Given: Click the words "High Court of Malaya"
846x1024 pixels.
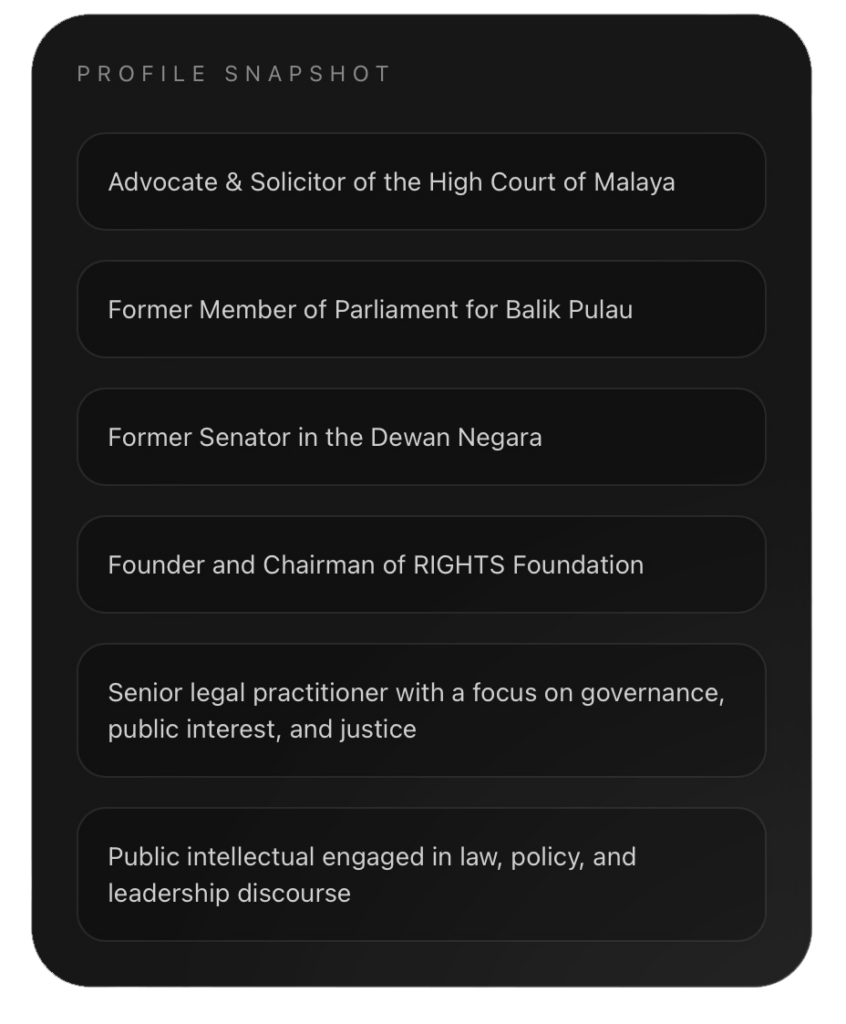Looking at the screenshot, I should click(552, 182).
